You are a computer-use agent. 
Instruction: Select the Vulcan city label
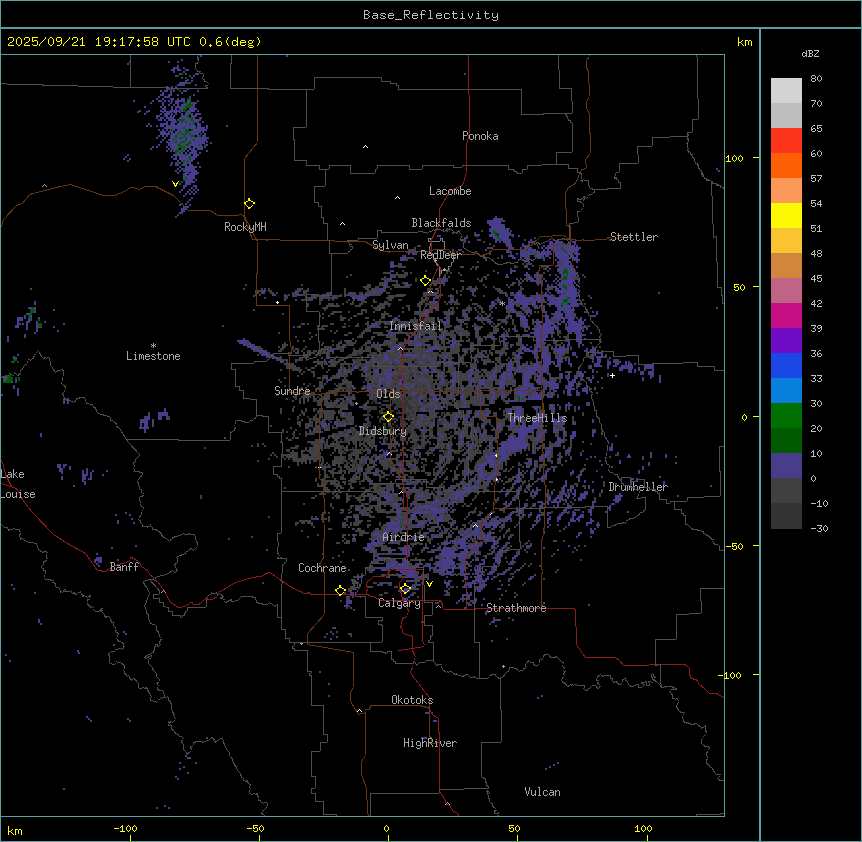coord(542,792)
